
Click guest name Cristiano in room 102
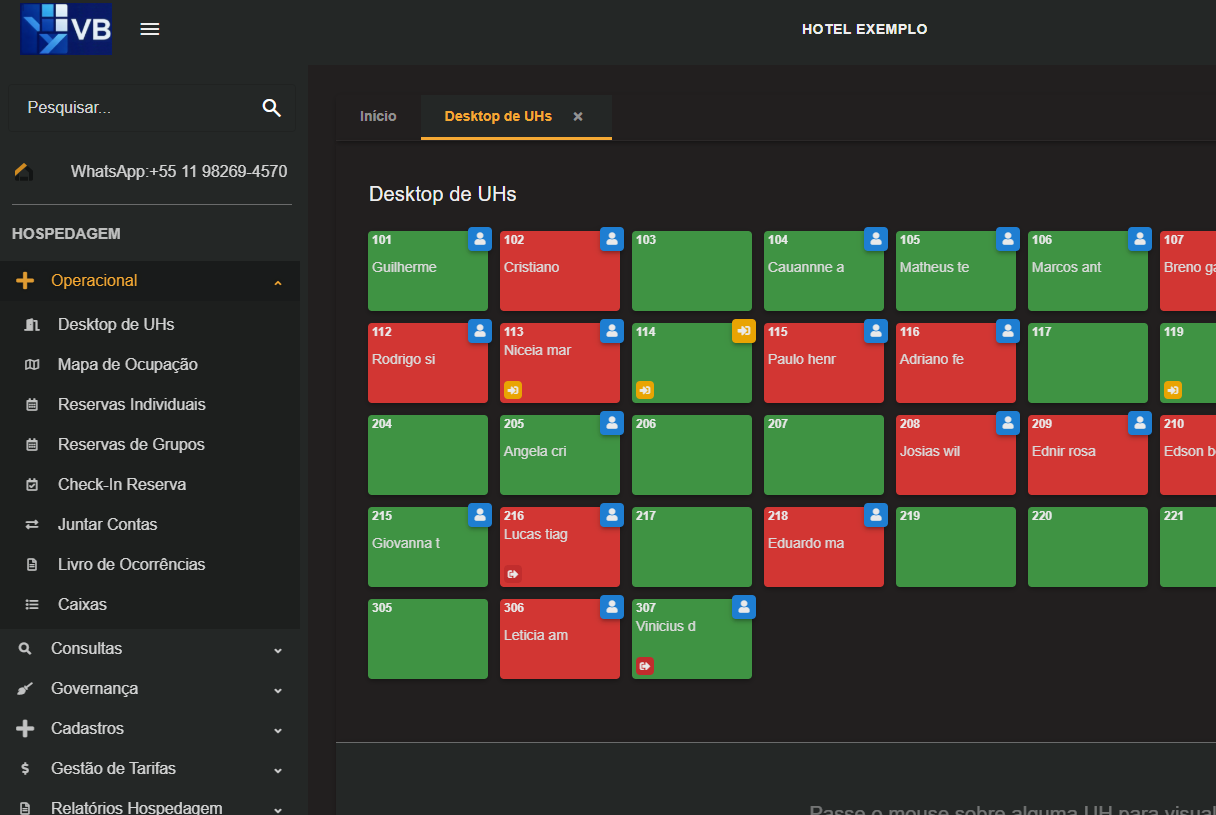tap(532, 267)
